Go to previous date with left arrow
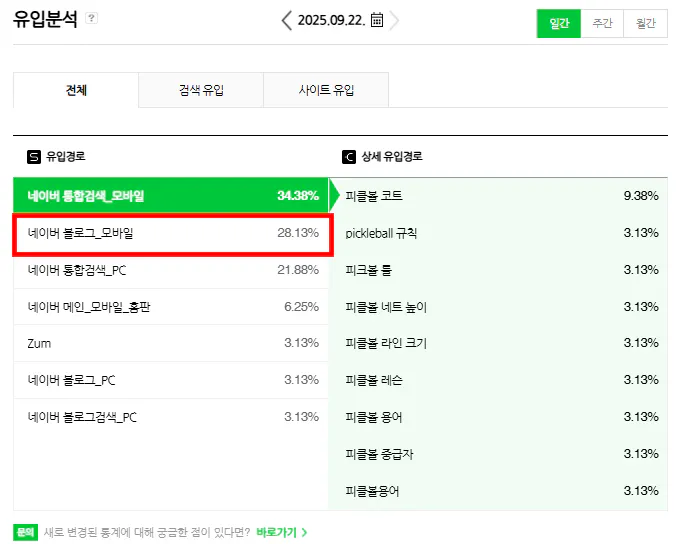Viewport: 700px width, 544px height. (x=287, y=21)
